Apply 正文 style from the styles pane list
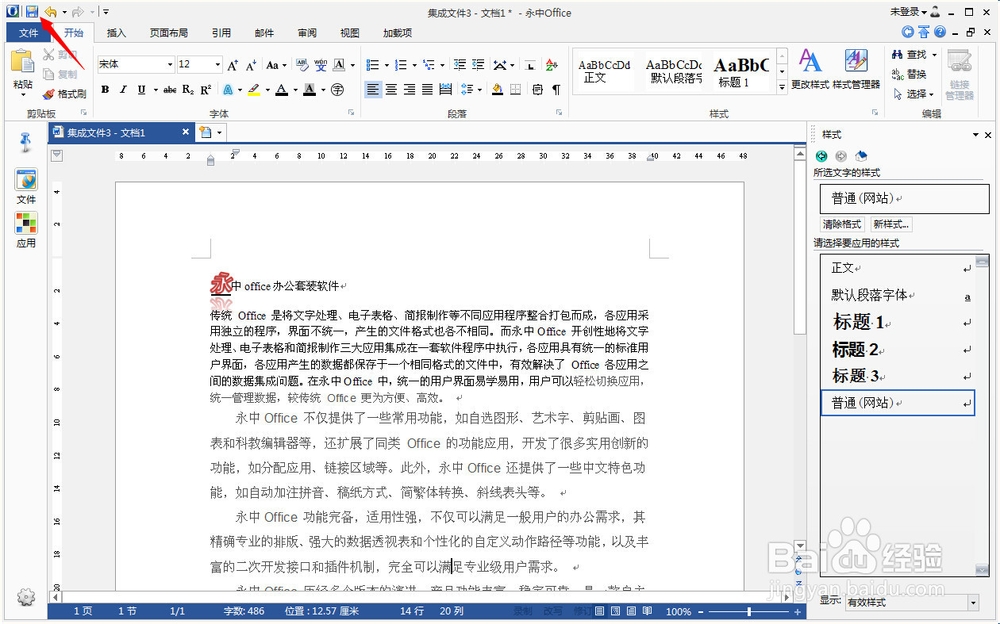The width and height of the screenshot is (1000, 624). 898,268
